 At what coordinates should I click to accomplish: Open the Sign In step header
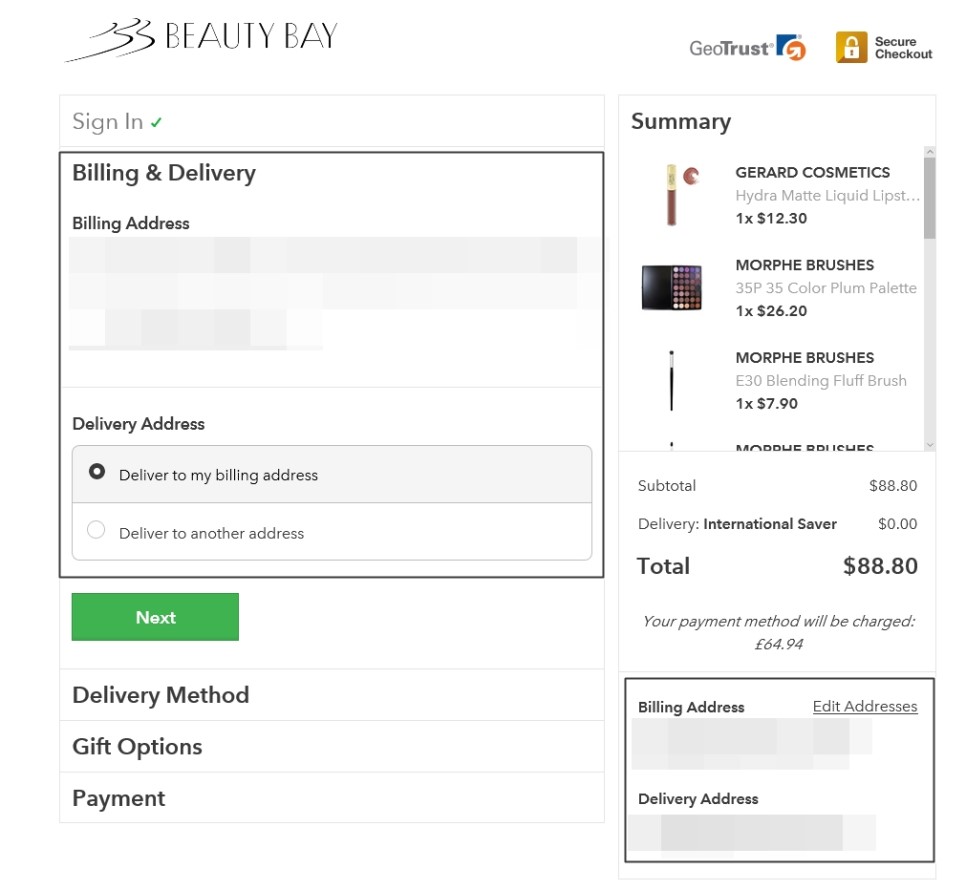tap(332, 121)
